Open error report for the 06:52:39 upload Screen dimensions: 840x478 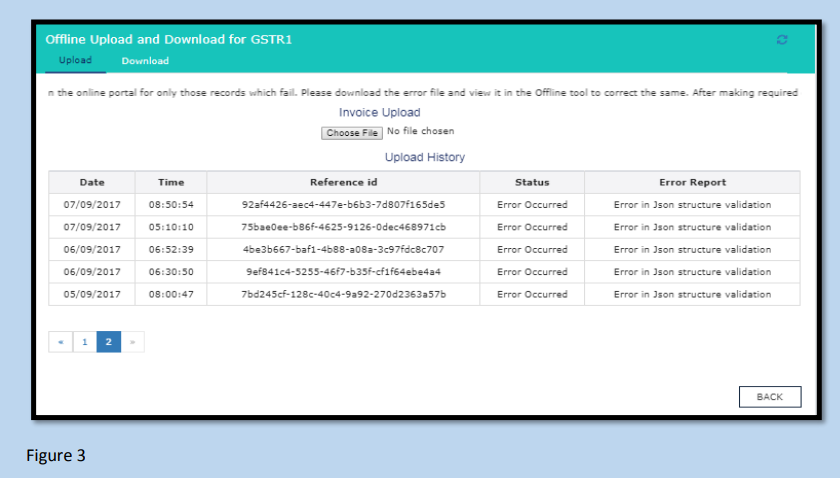[x=692, y=249]
